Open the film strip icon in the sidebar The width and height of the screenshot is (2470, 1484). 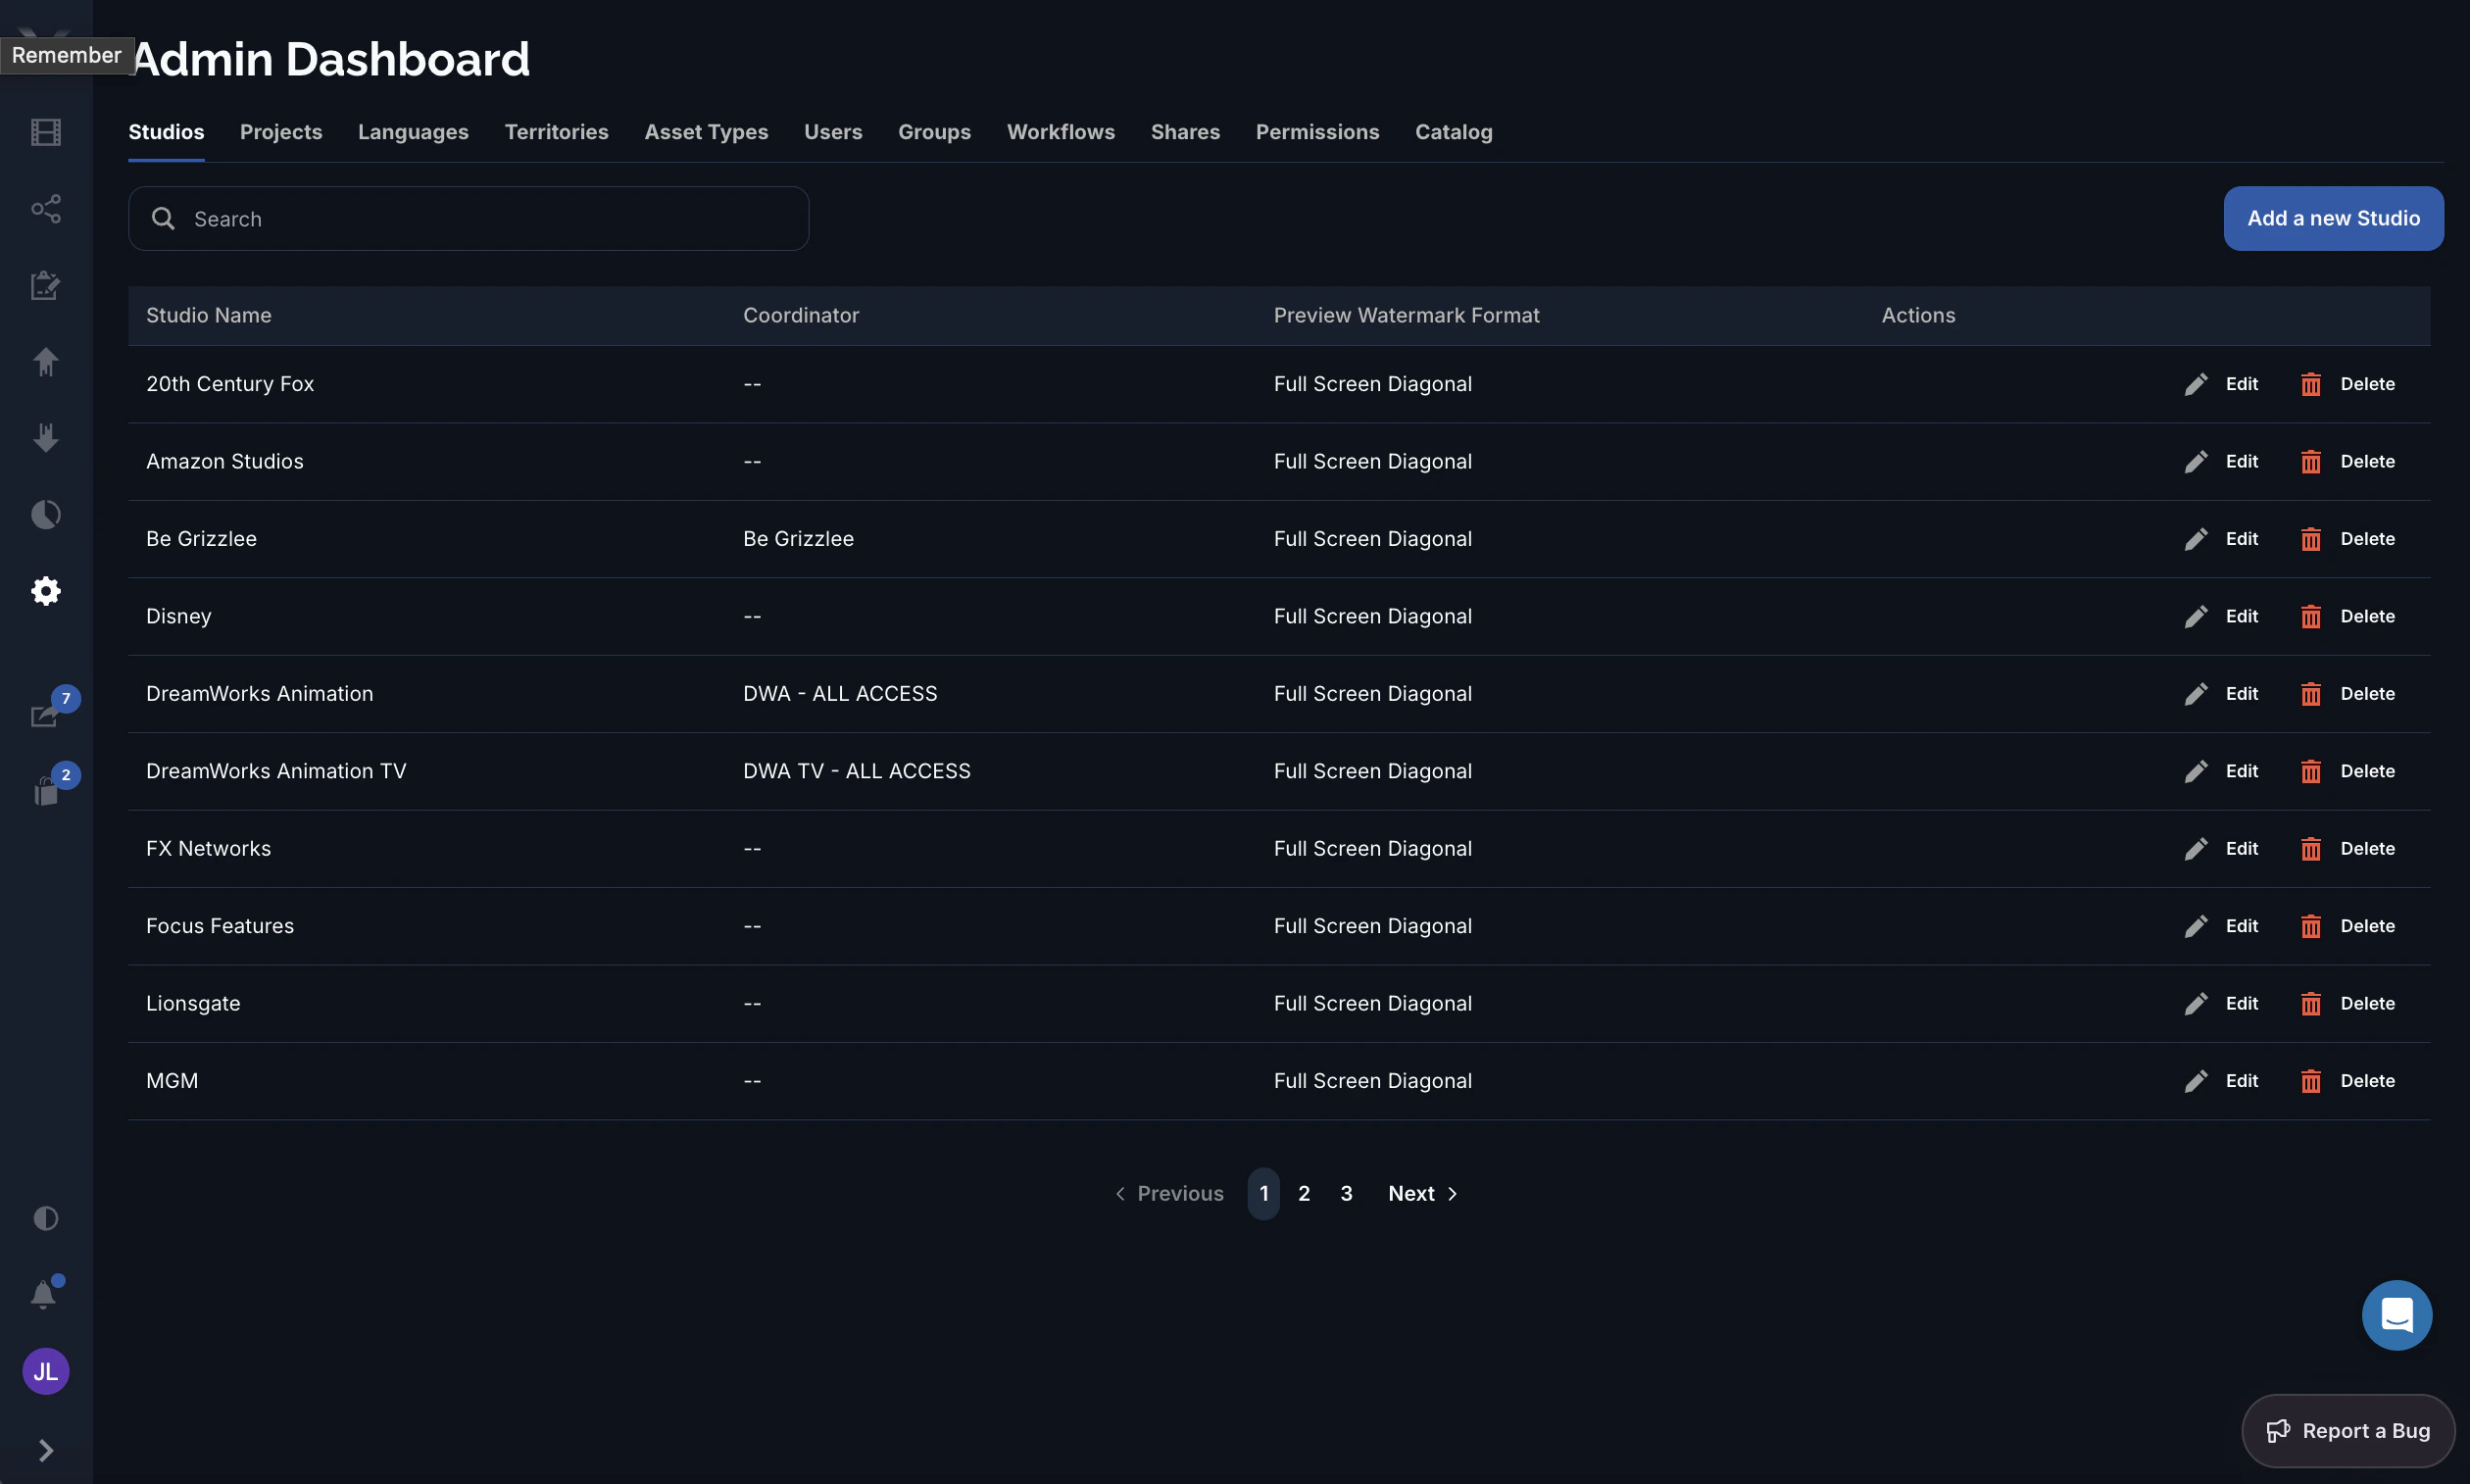pyautogui.click(x=46, y=132)
